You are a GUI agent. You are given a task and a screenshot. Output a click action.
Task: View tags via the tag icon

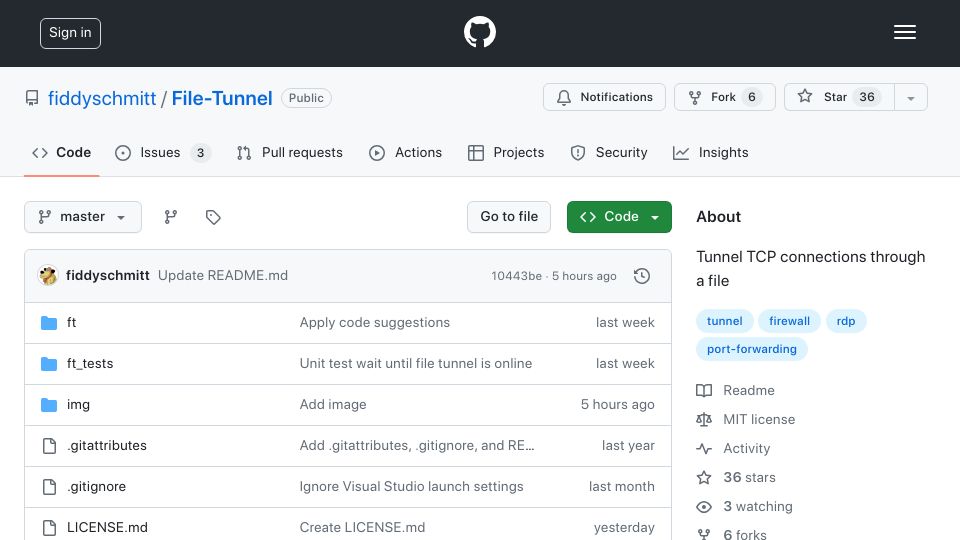[213, 217]
